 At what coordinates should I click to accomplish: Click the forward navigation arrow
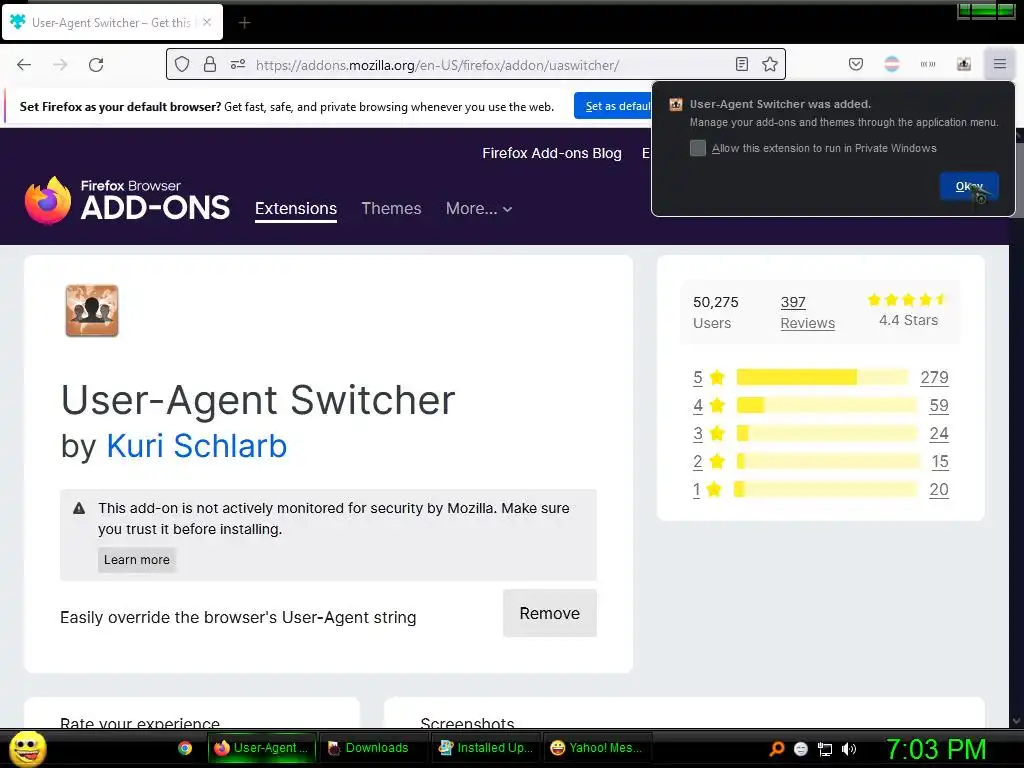click(x=60, y=65)
